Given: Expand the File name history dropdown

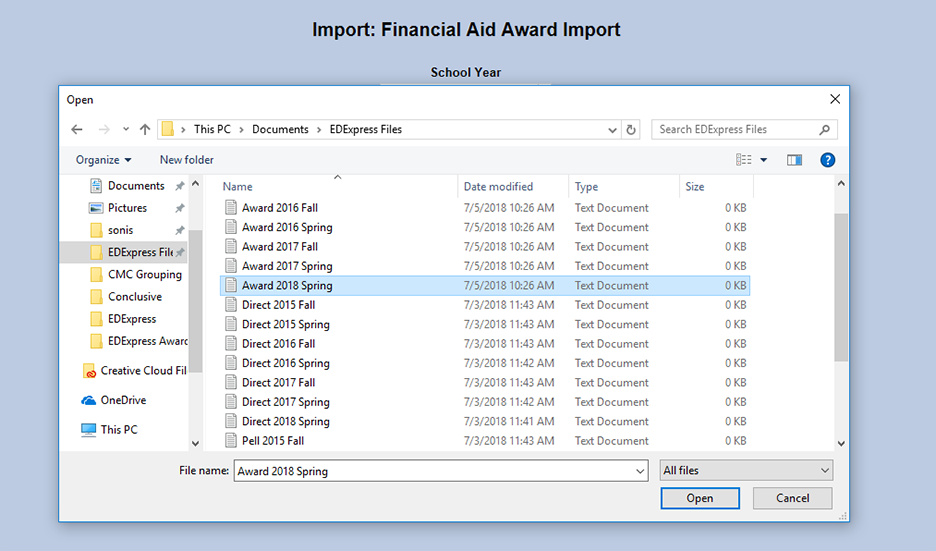Looking at the screenshot, I should (640, 471).
